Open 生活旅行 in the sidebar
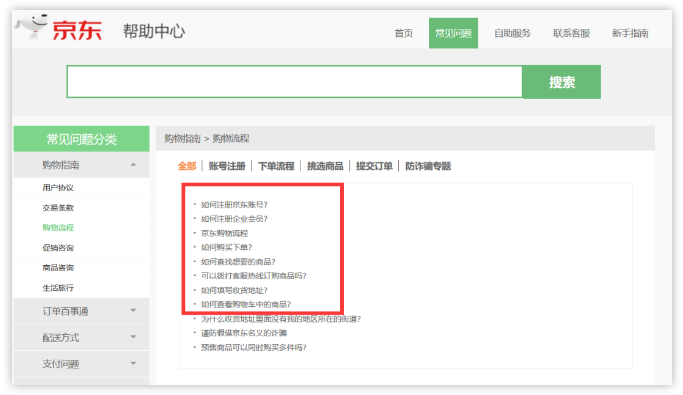Image resolution: width=683 pixels, height=395 pixels. click(58, 287)
